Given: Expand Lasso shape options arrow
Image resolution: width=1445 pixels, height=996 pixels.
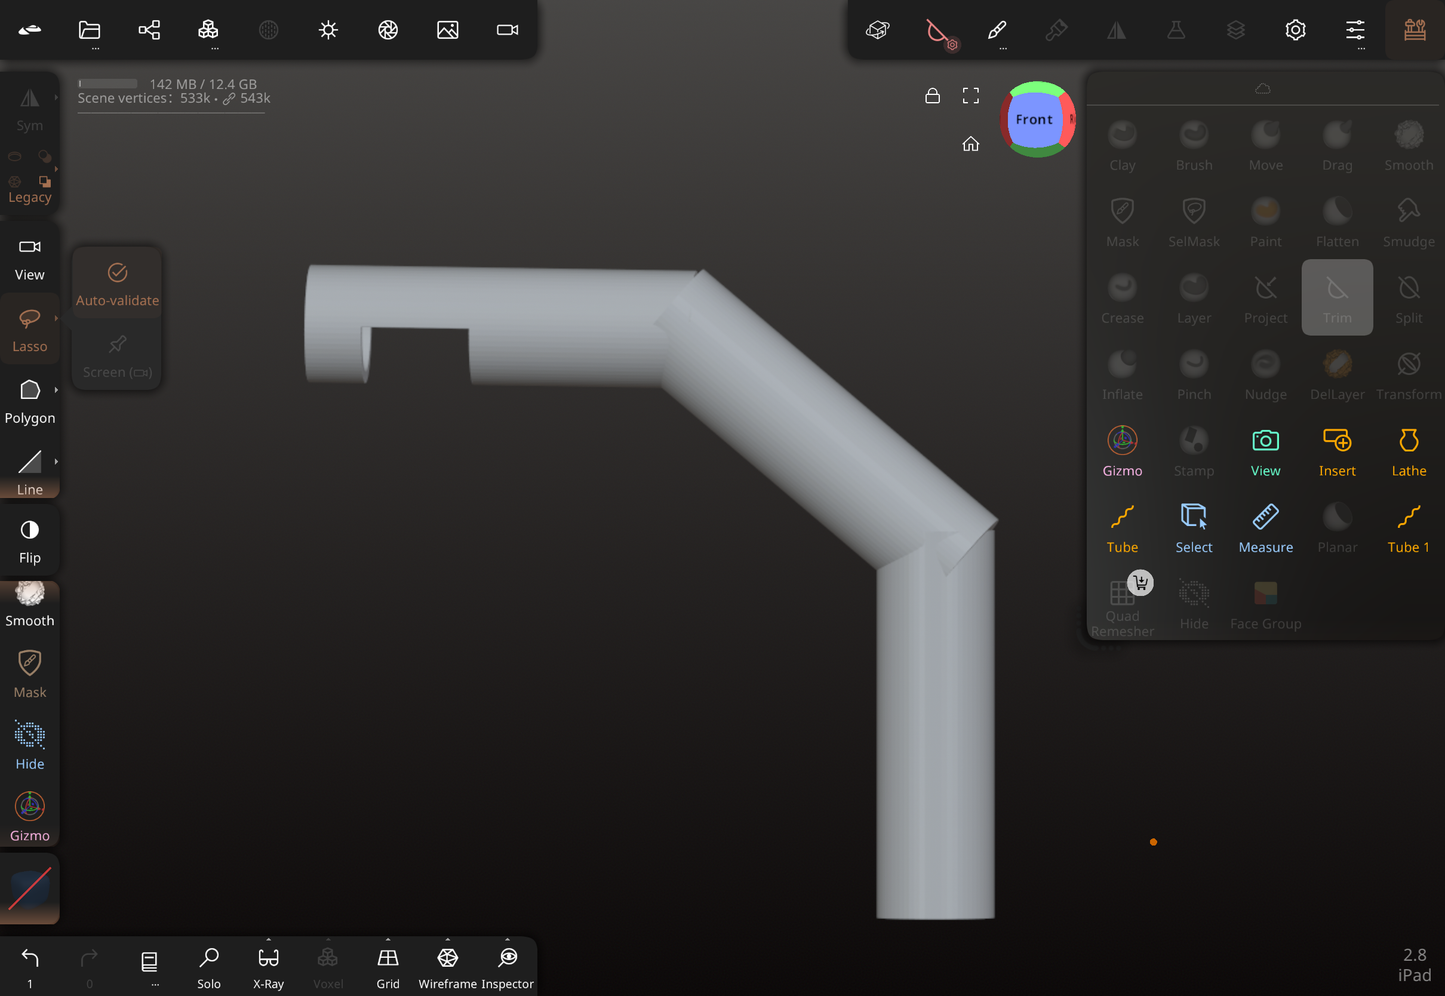Looking at the screenshot, I should [56, 318].
